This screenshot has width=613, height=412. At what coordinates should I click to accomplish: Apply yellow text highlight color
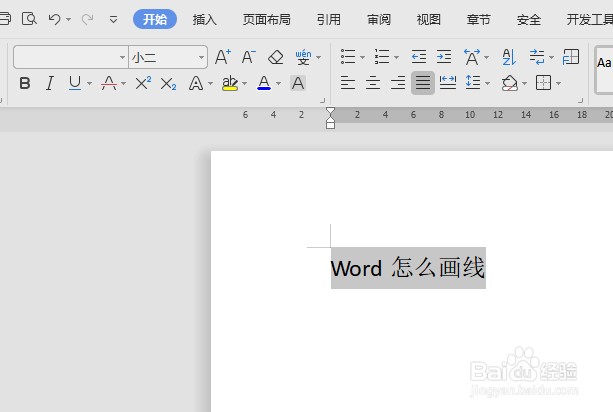[x=230, y=83]
